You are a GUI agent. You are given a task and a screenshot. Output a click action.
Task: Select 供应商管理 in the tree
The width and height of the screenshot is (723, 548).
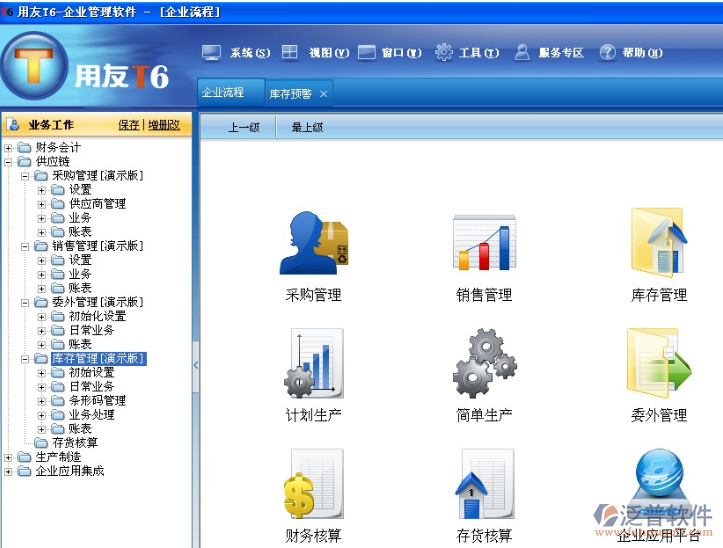[x=97, y=204]
